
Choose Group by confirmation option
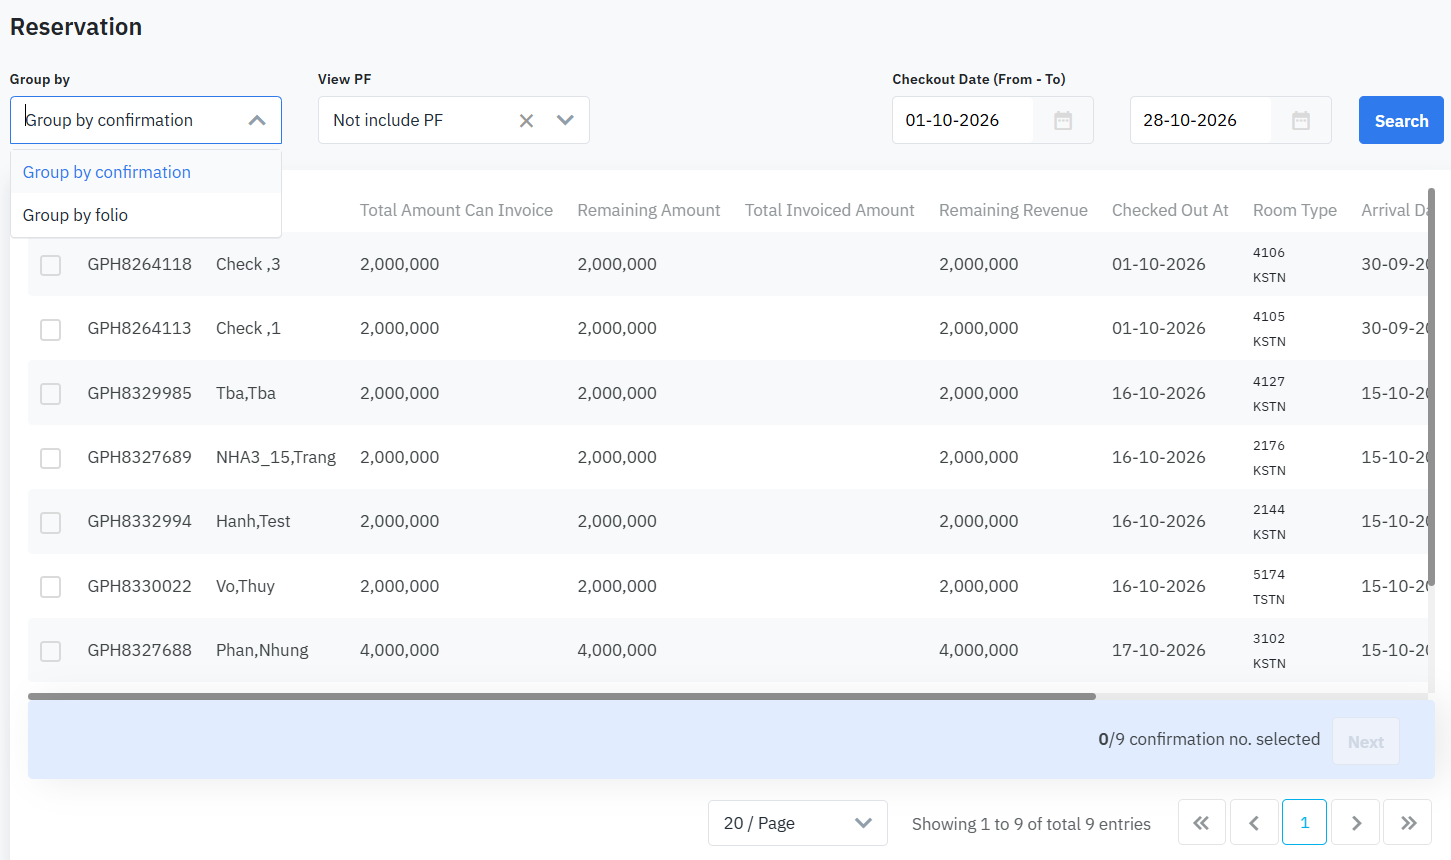point(146,172)
